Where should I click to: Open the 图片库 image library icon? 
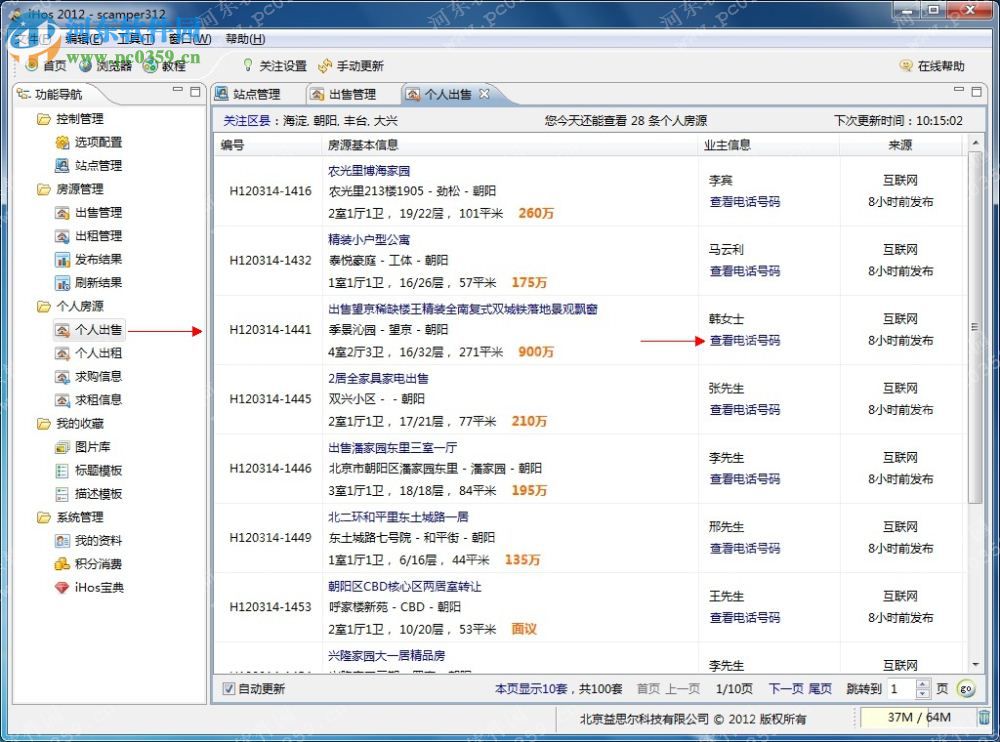(x=62, y=446)
